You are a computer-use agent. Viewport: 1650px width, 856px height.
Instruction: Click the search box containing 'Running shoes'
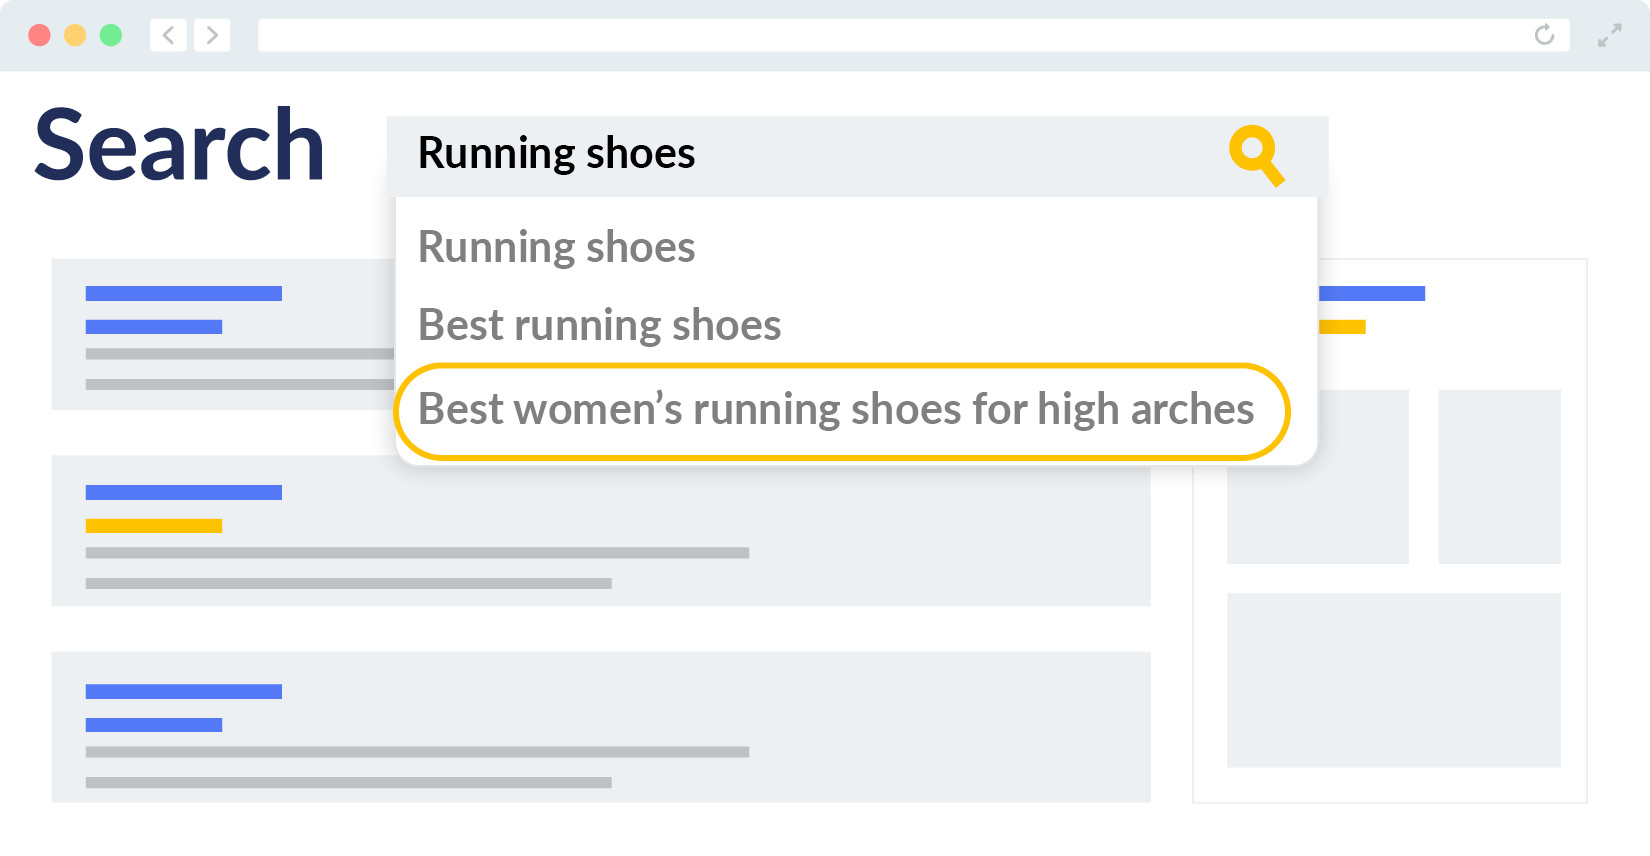(857, 156)
